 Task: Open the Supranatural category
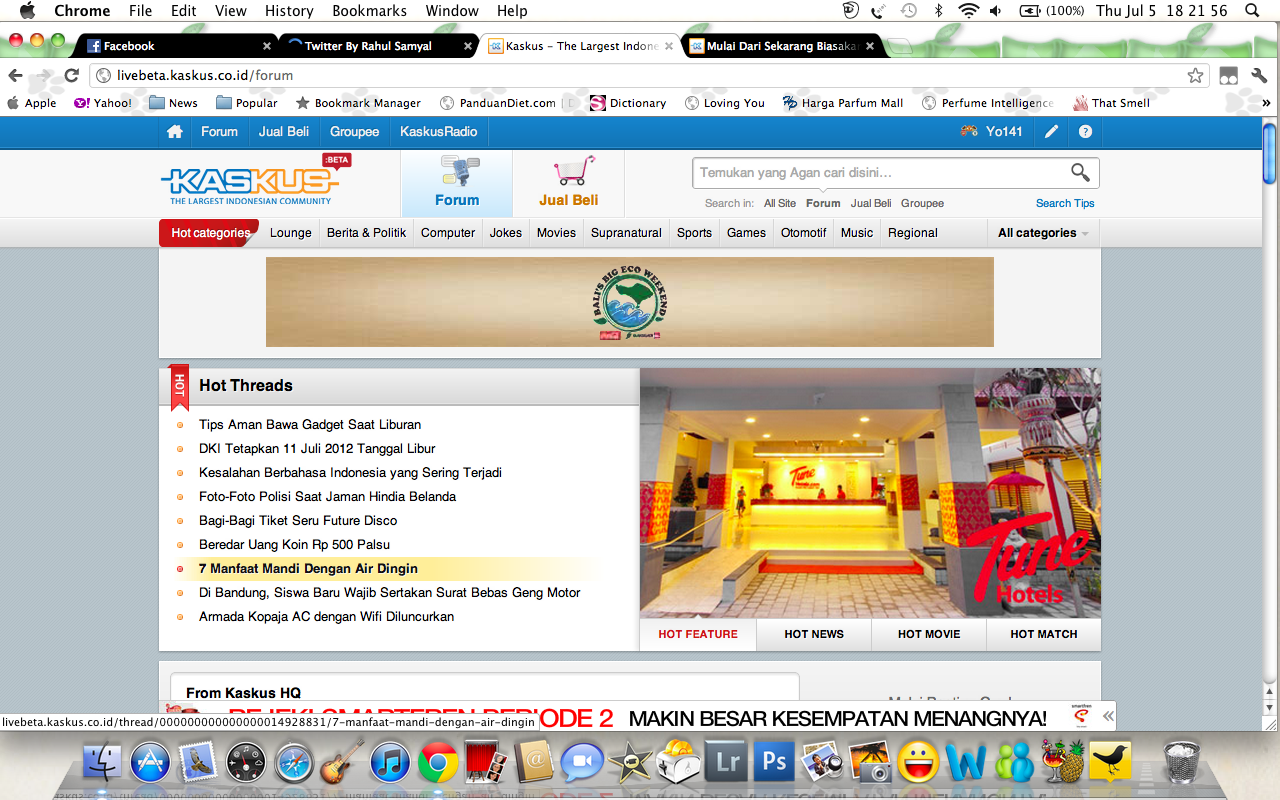626,233
